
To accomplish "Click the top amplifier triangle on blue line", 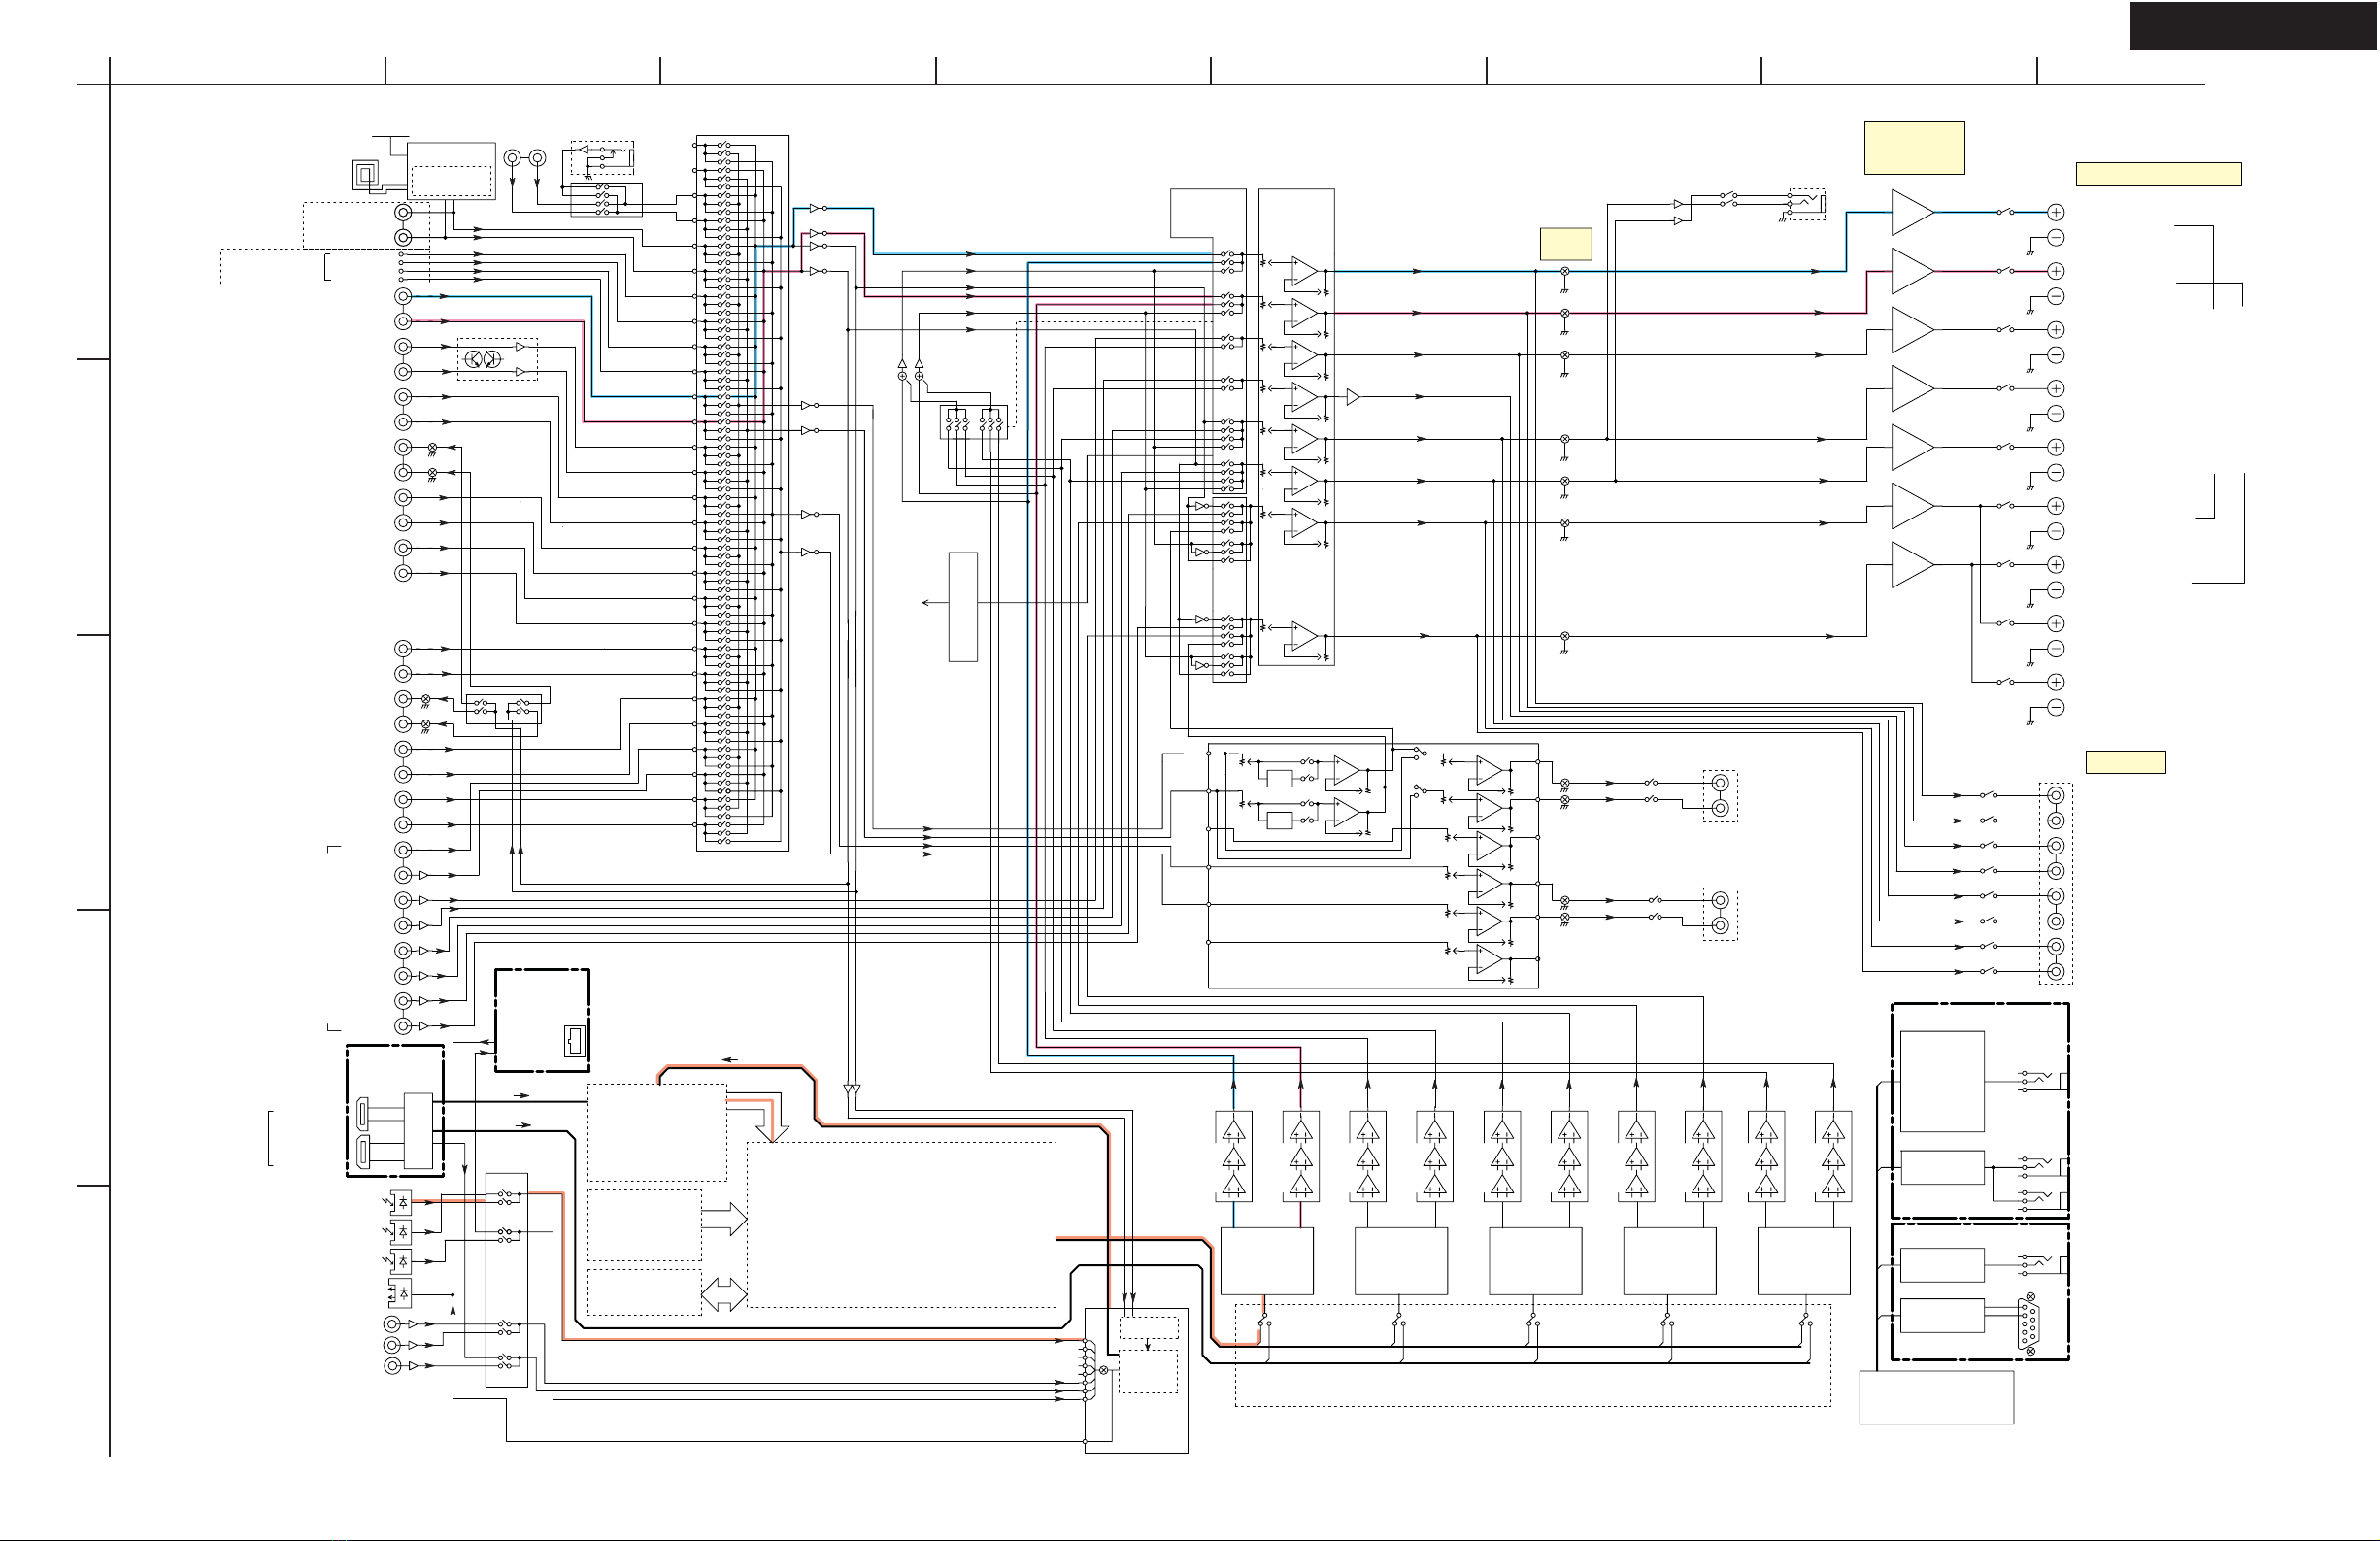I will tap(1911, 212).
